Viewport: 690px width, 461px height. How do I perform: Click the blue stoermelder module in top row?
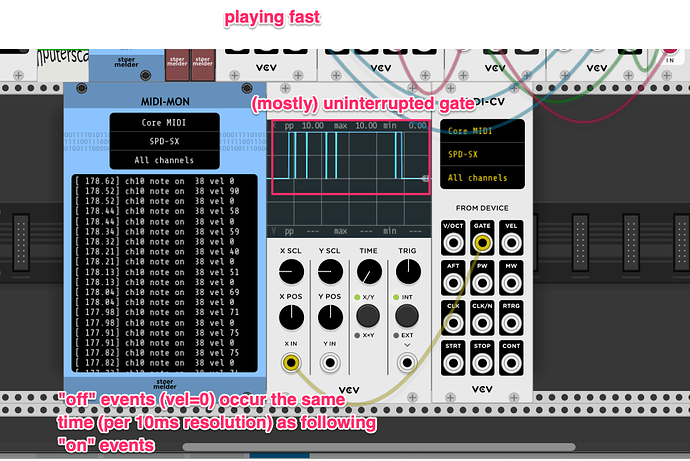click(127, 65)
